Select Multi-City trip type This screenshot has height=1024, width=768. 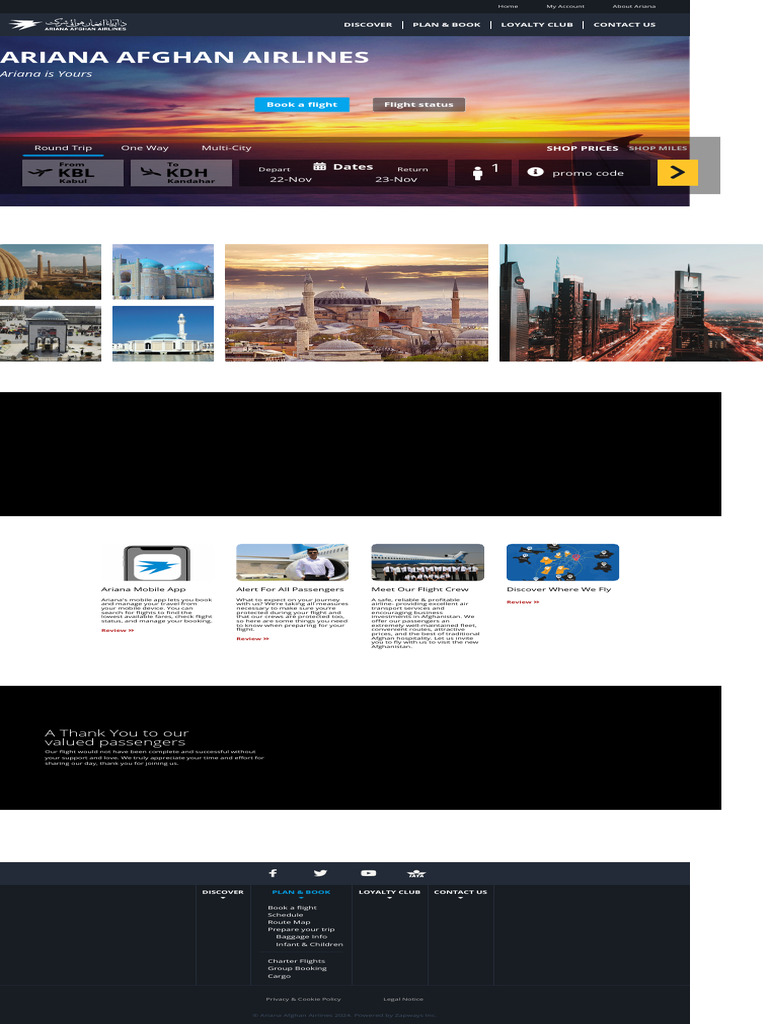226,148
